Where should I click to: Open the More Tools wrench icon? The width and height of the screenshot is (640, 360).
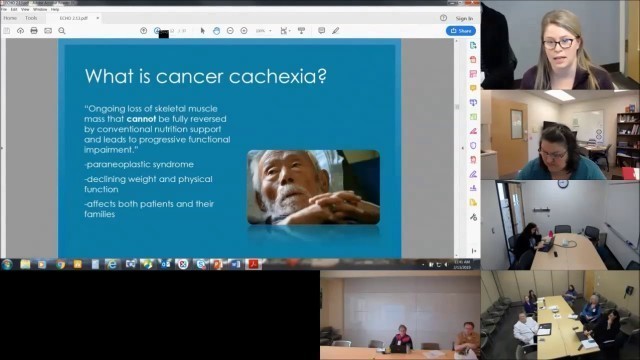pos(473,217)
